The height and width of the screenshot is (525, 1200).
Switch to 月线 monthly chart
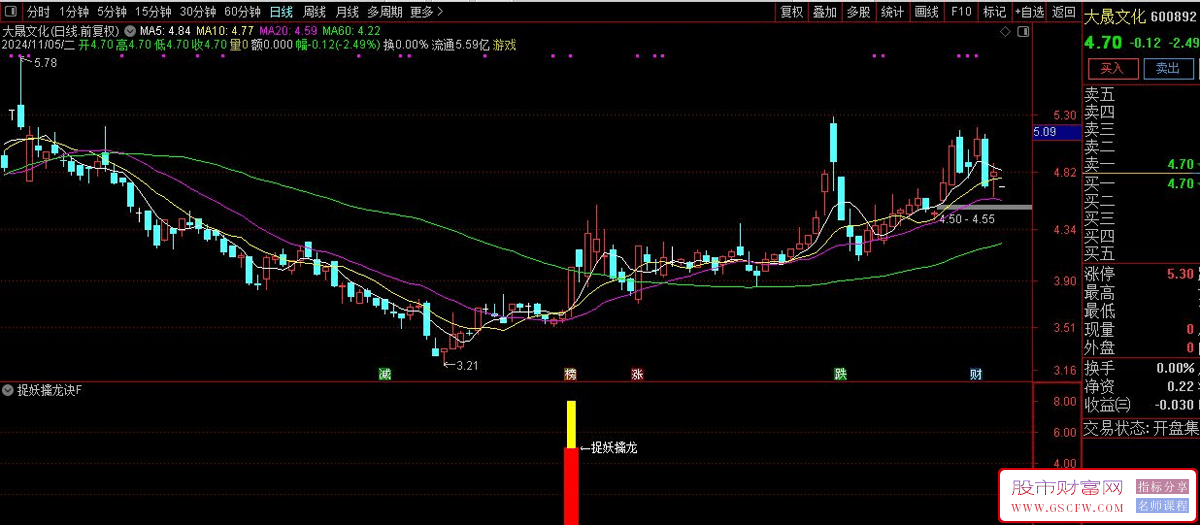[347, 12]
